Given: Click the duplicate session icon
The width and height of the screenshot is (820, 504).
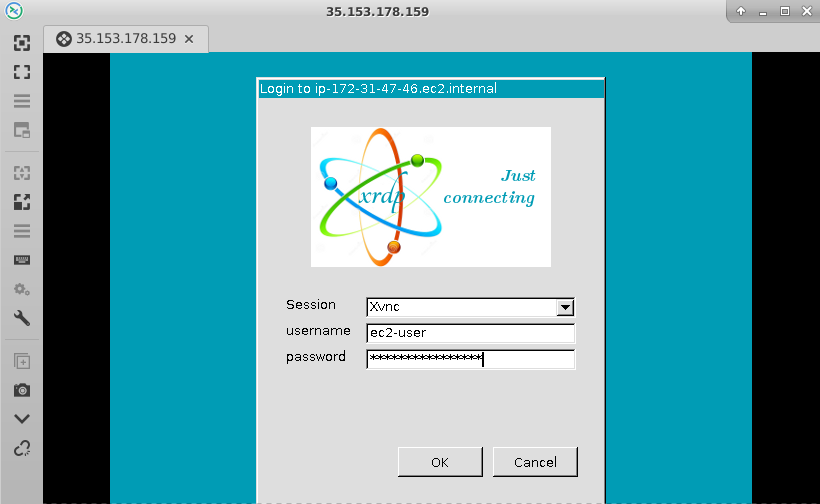Looking at the screenshot, I should [x=21, y=361].
